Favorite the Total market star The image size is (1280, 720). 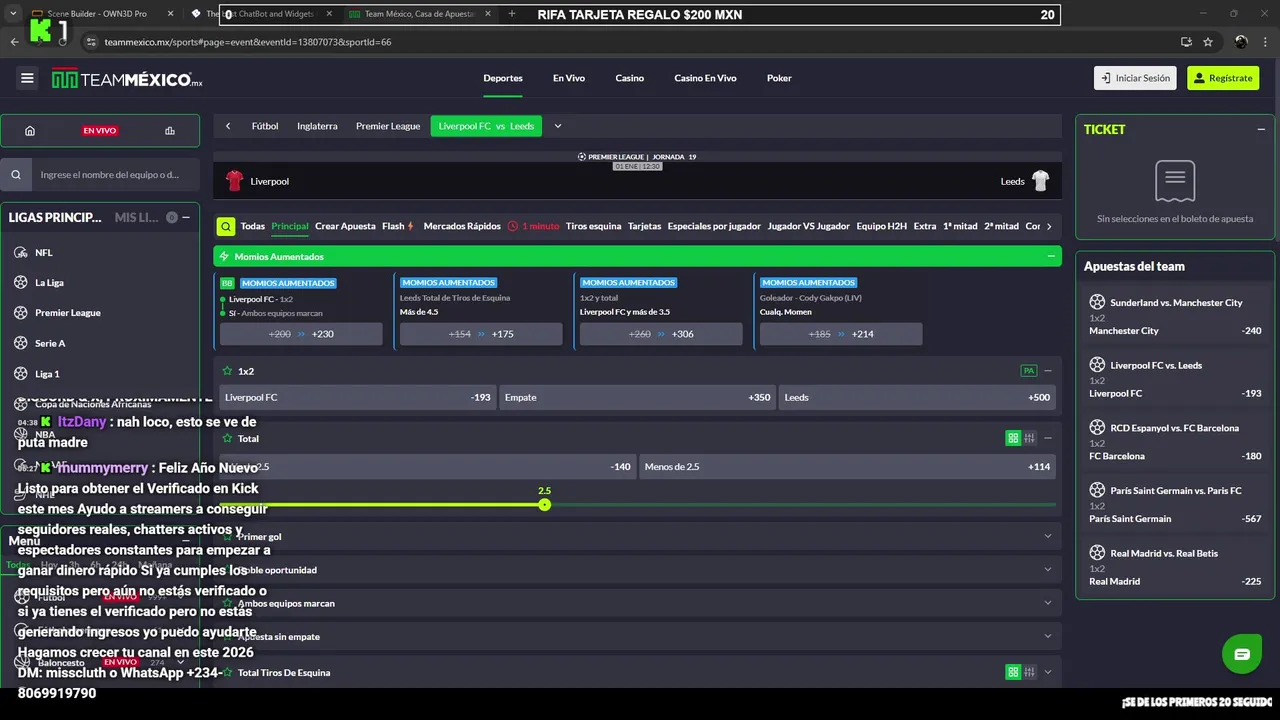tap(227, 438)
